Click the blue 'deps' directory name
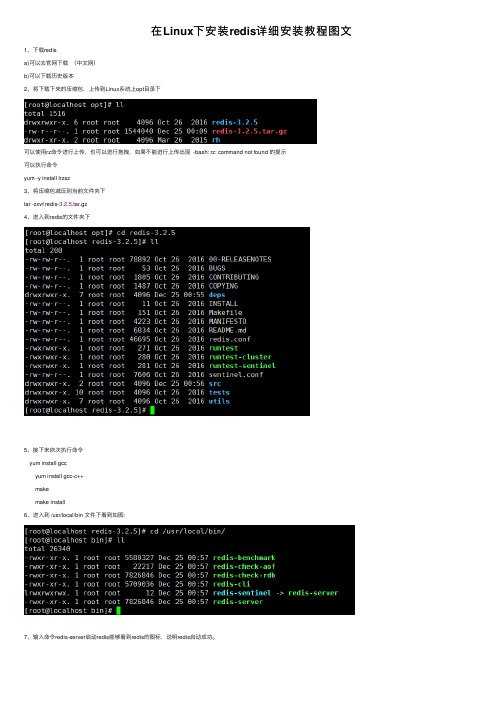Viewport: 504px width, 713px height. 217,295
